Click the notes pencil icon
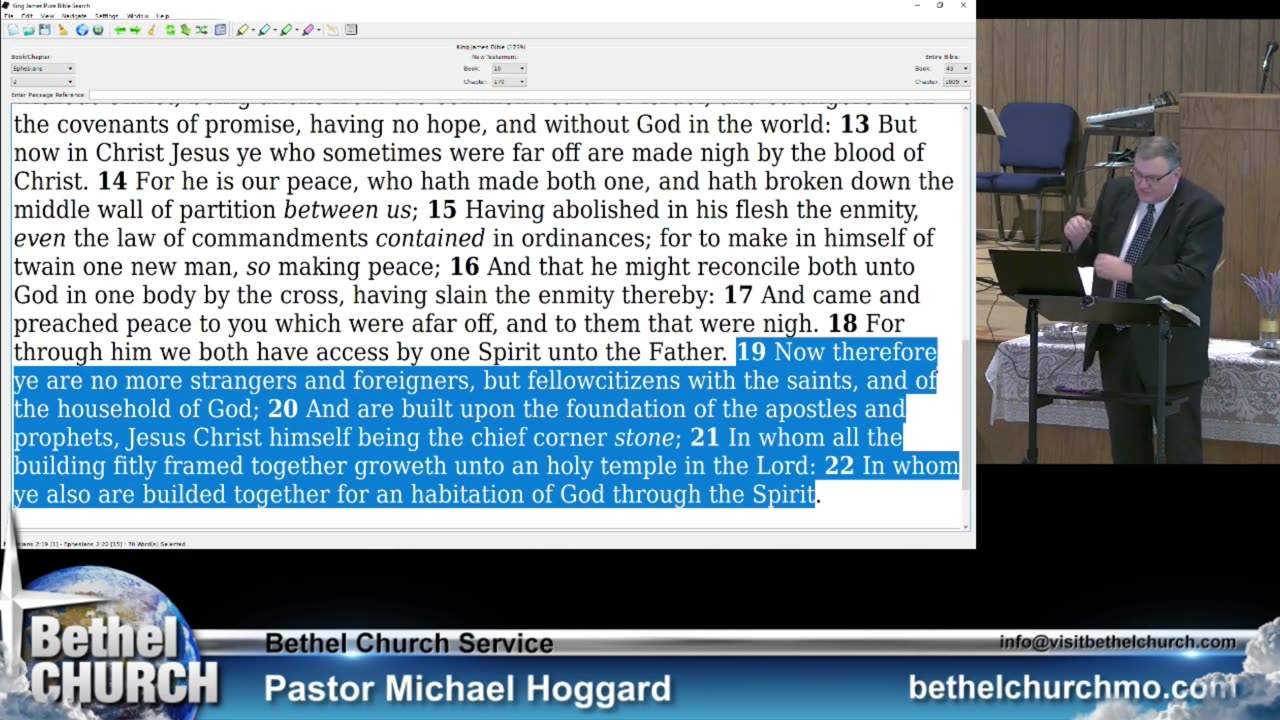The image size is (1280, 720). click(x=332, y=30)
